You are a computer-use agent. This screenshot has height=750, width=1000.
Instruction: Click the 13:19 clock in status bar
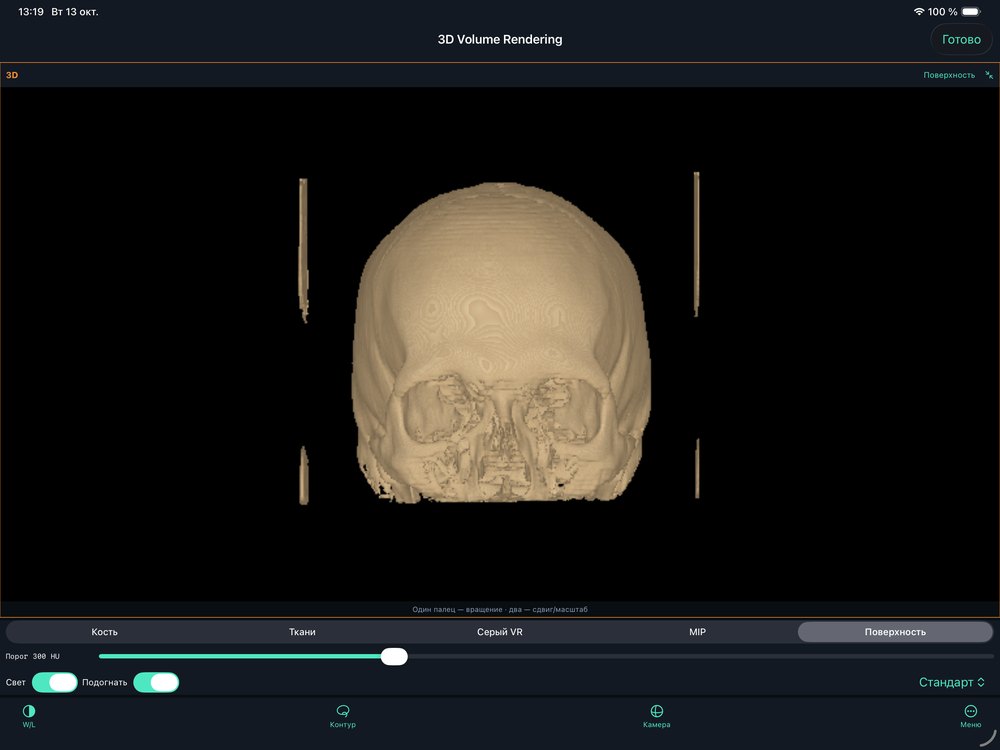(31, 11)
